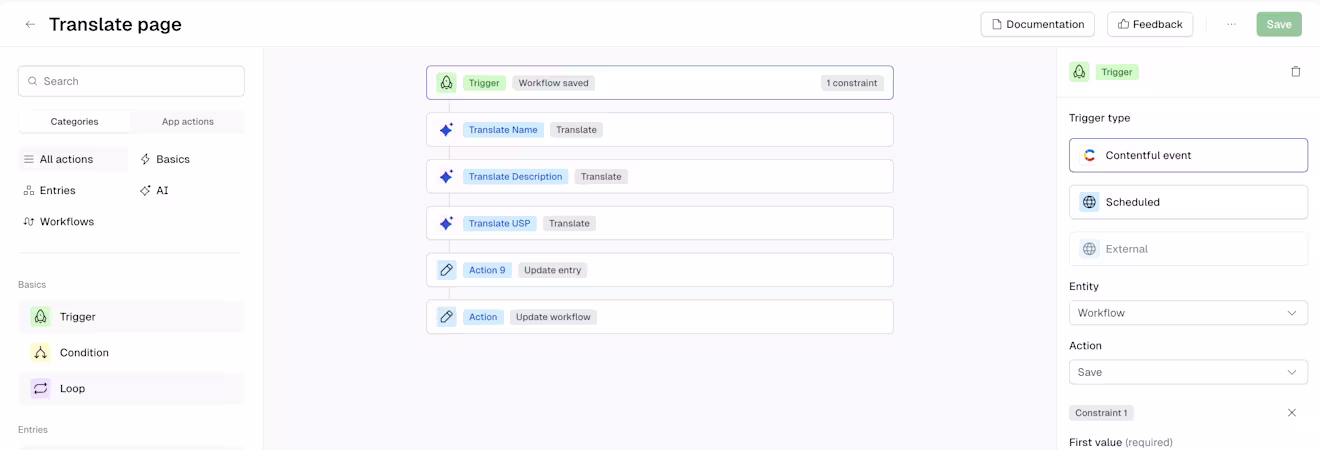Click the 1 constraint badge
The width and height of the screenshot is (1320, 450).
click(851, 83)
